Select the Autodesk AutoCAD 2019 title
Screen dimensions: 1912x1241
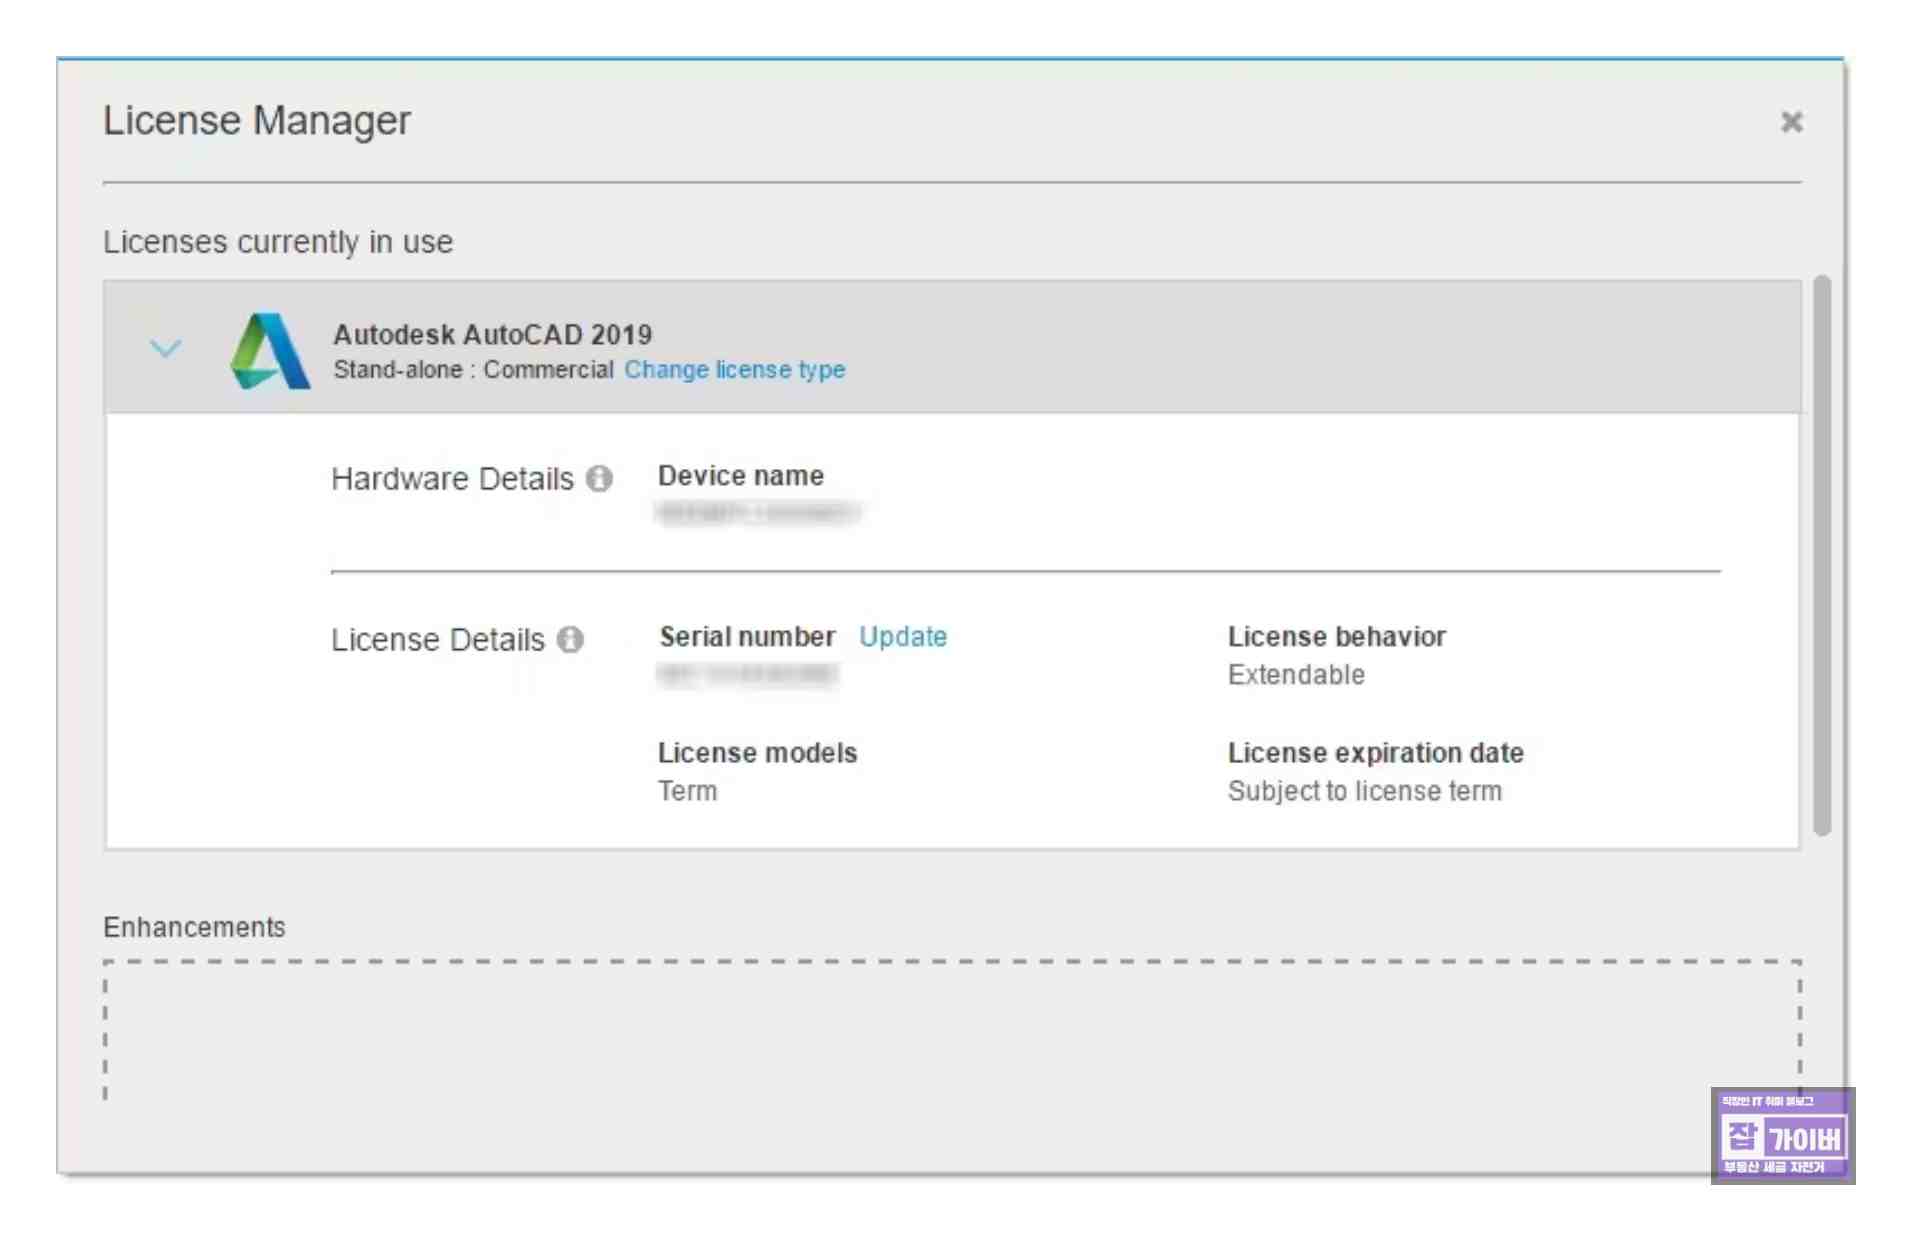pos(492,334)
